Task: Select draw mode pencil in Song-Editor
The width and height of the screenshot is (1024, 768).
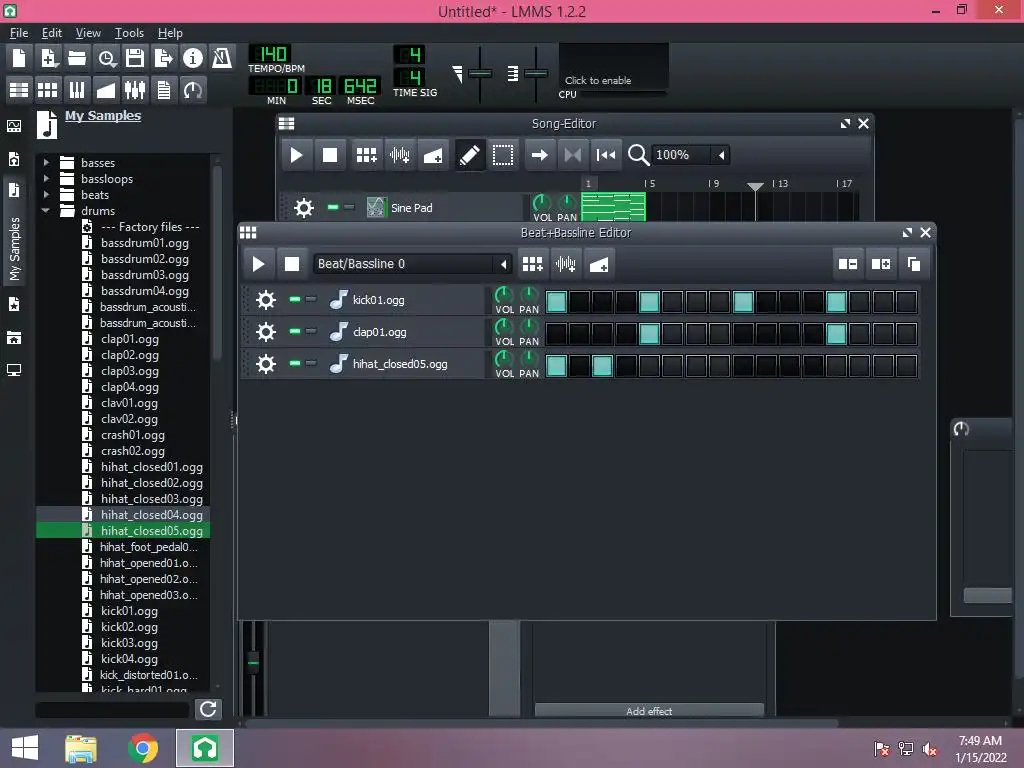Action: click(469, 155)
